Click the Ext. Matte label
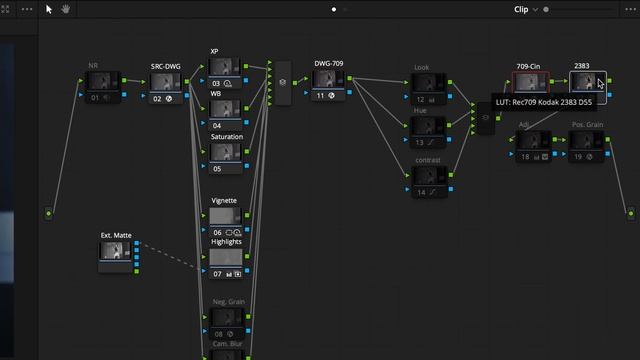640x360 pixels. click(x=116, y=235)
